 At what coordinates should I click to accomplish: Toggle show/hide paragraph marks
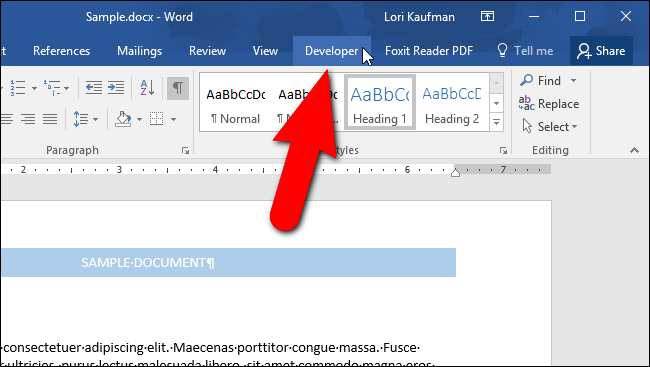pos(178,88)
